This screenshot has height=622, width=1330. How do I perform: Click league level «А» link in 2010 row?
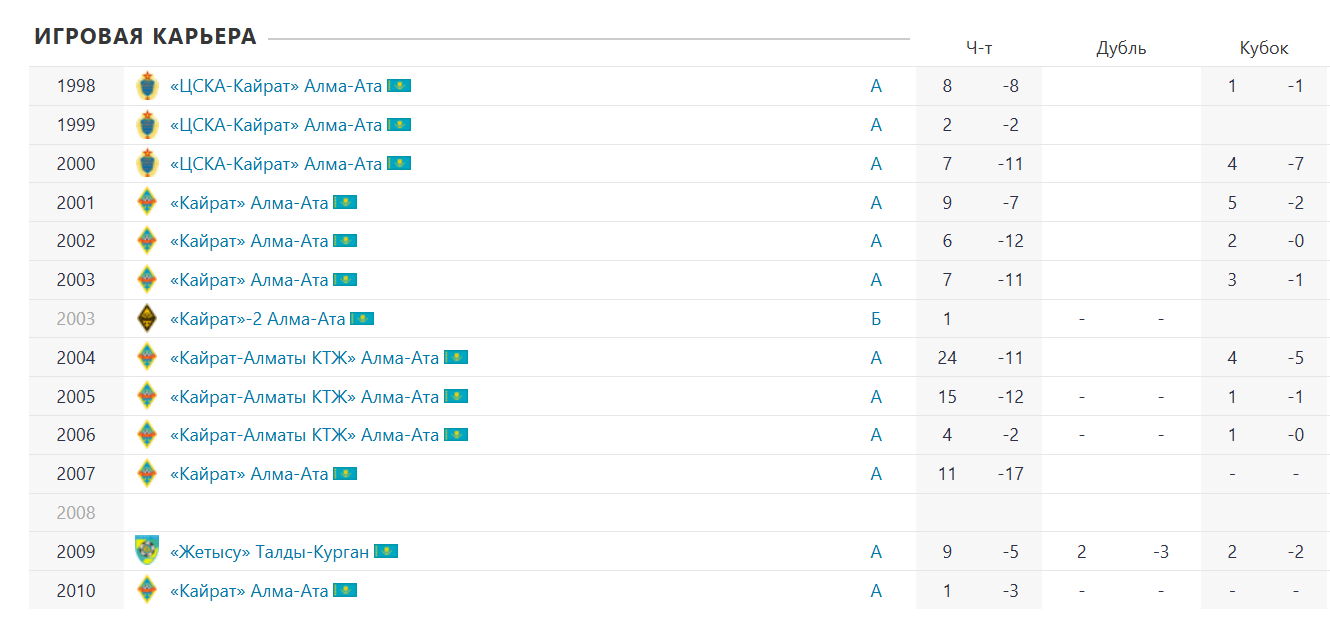(876, 591)
